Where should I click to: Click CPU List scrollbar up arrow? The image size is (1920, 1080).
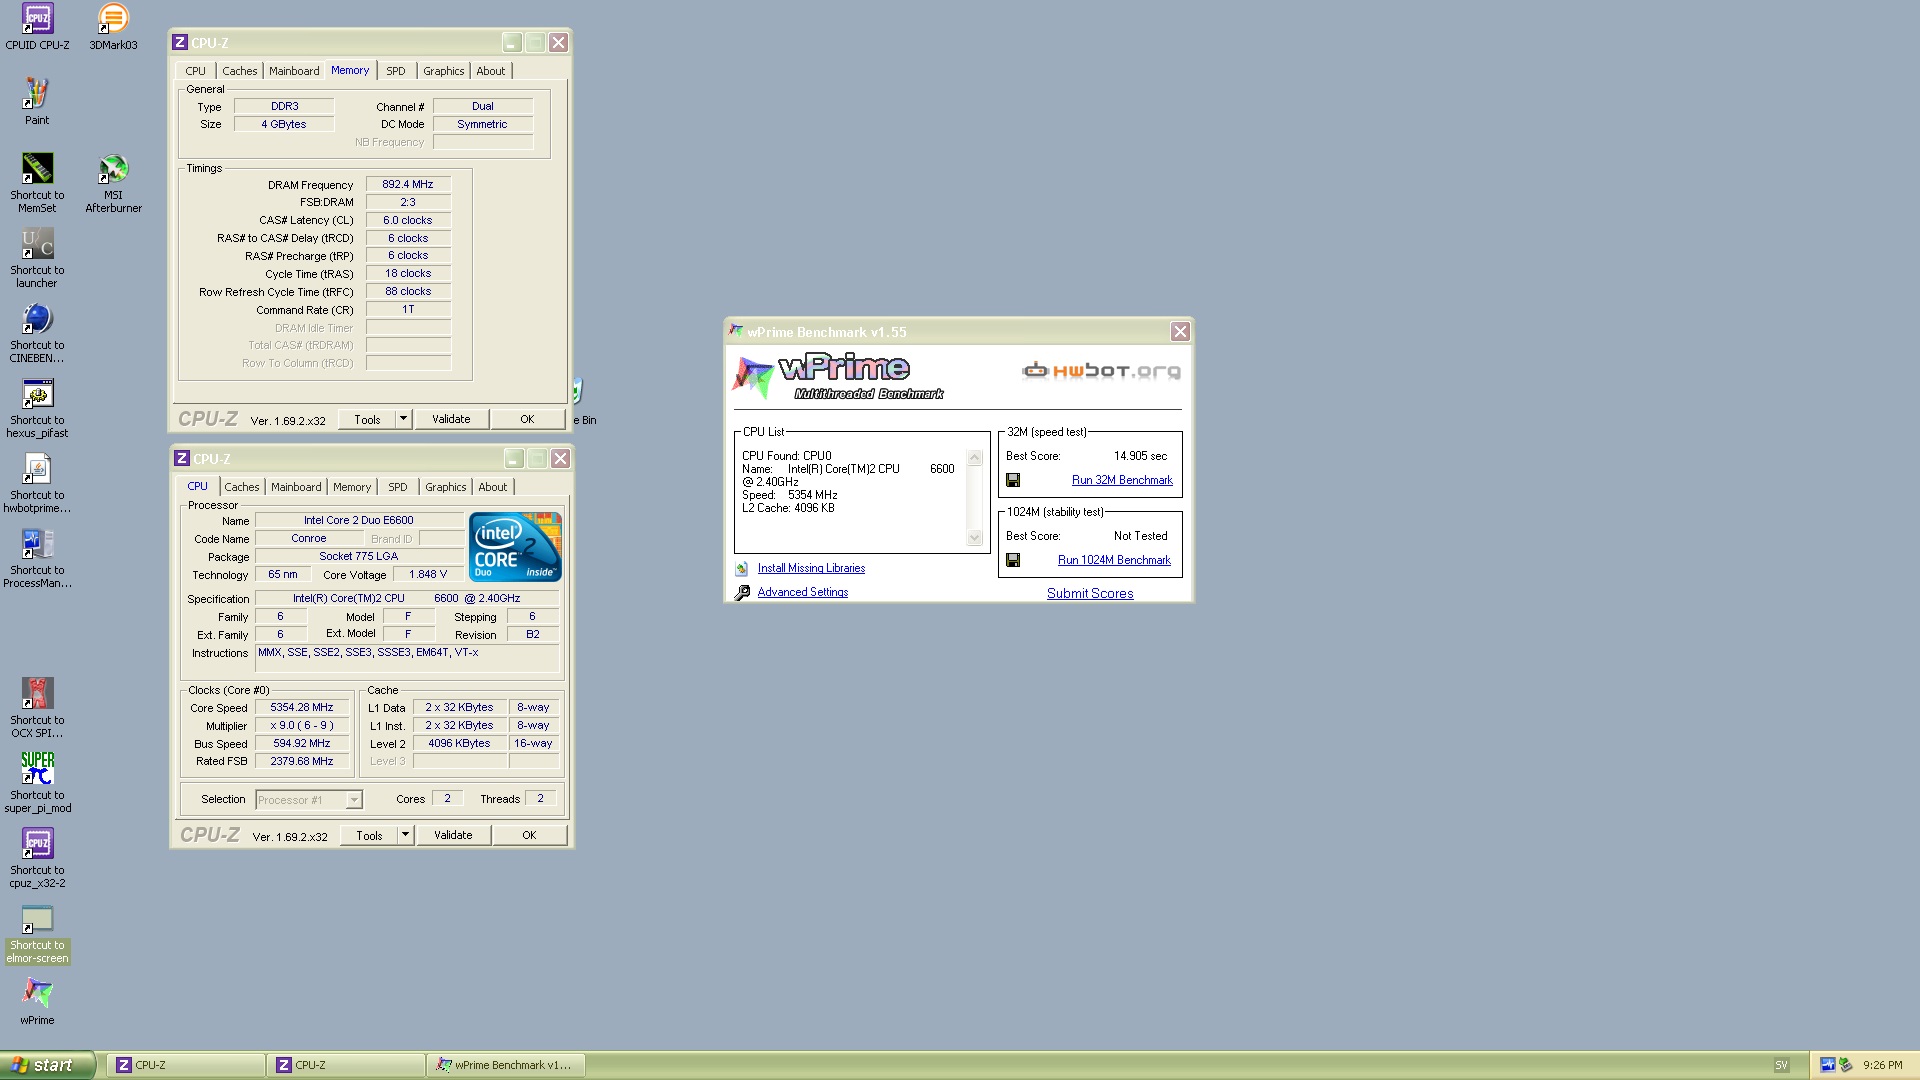975,458
